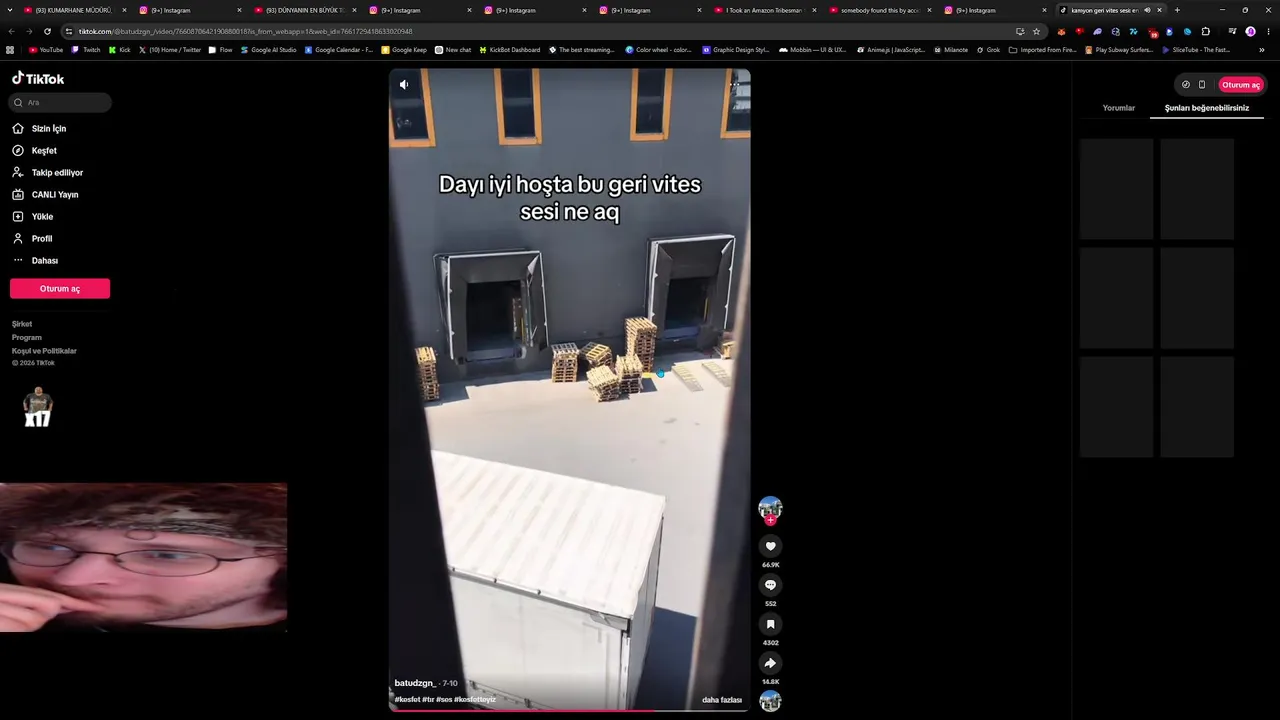The width and height of the screenshot is (1280, 720).
Task: Open comments via the speech bubble icon
Action: coord(770,585)
